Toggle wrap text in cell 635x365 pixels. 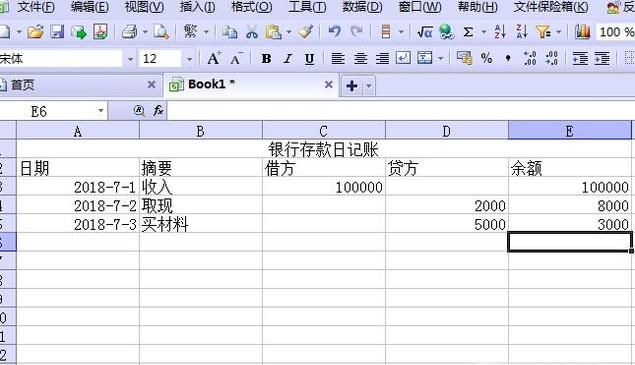[403, 59]
